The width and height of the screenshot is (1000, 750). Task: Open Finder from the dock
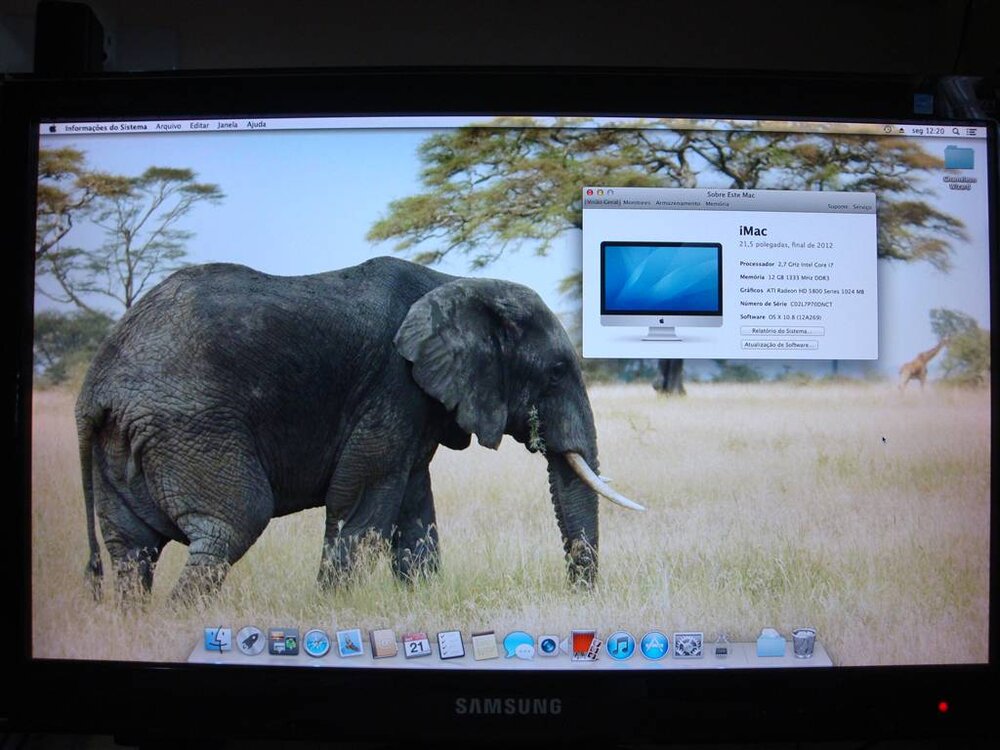217,640
